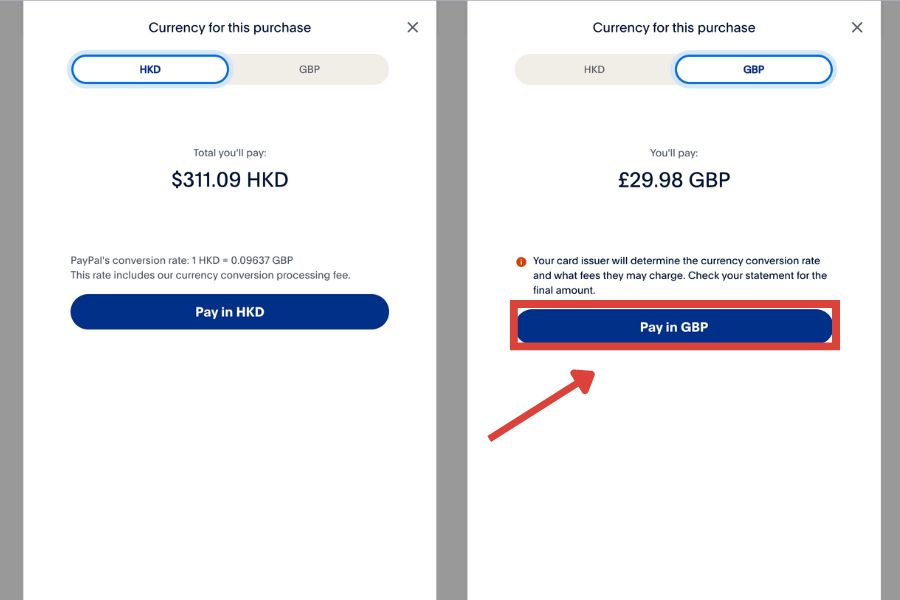Select selected HKD toggle above $311.09 total
900x600 pixels.
150,69
